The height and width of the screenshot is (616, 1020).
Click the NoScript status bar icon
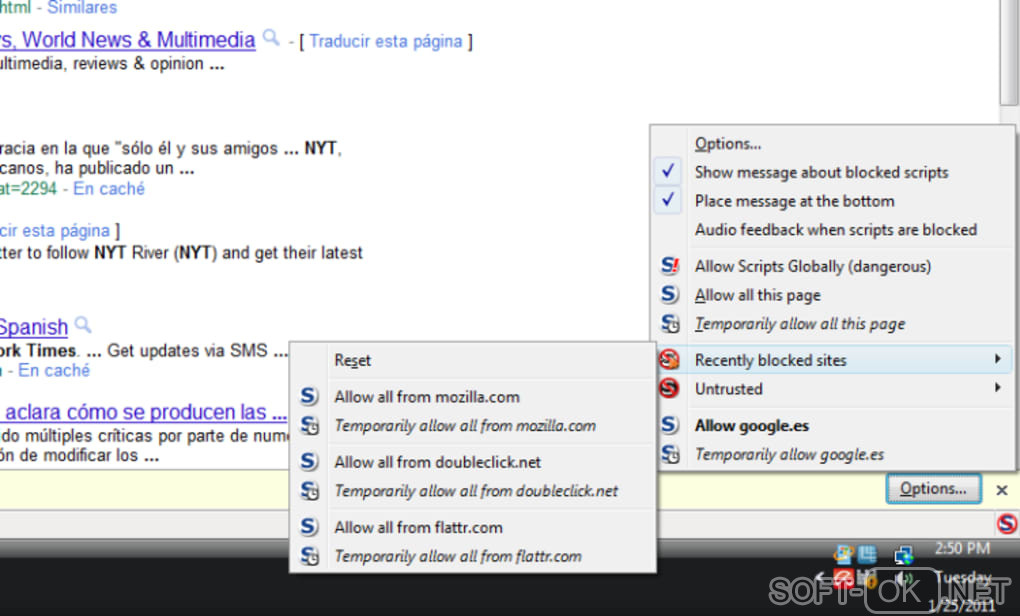coord(1006,524)
